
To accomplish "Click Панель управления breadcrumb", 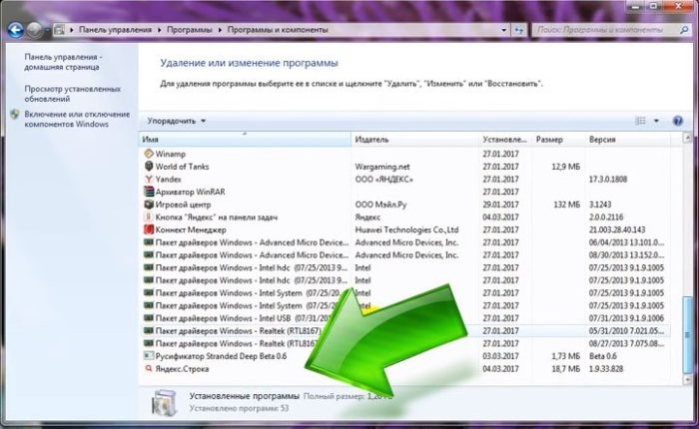I will click(x=115, y=30).
